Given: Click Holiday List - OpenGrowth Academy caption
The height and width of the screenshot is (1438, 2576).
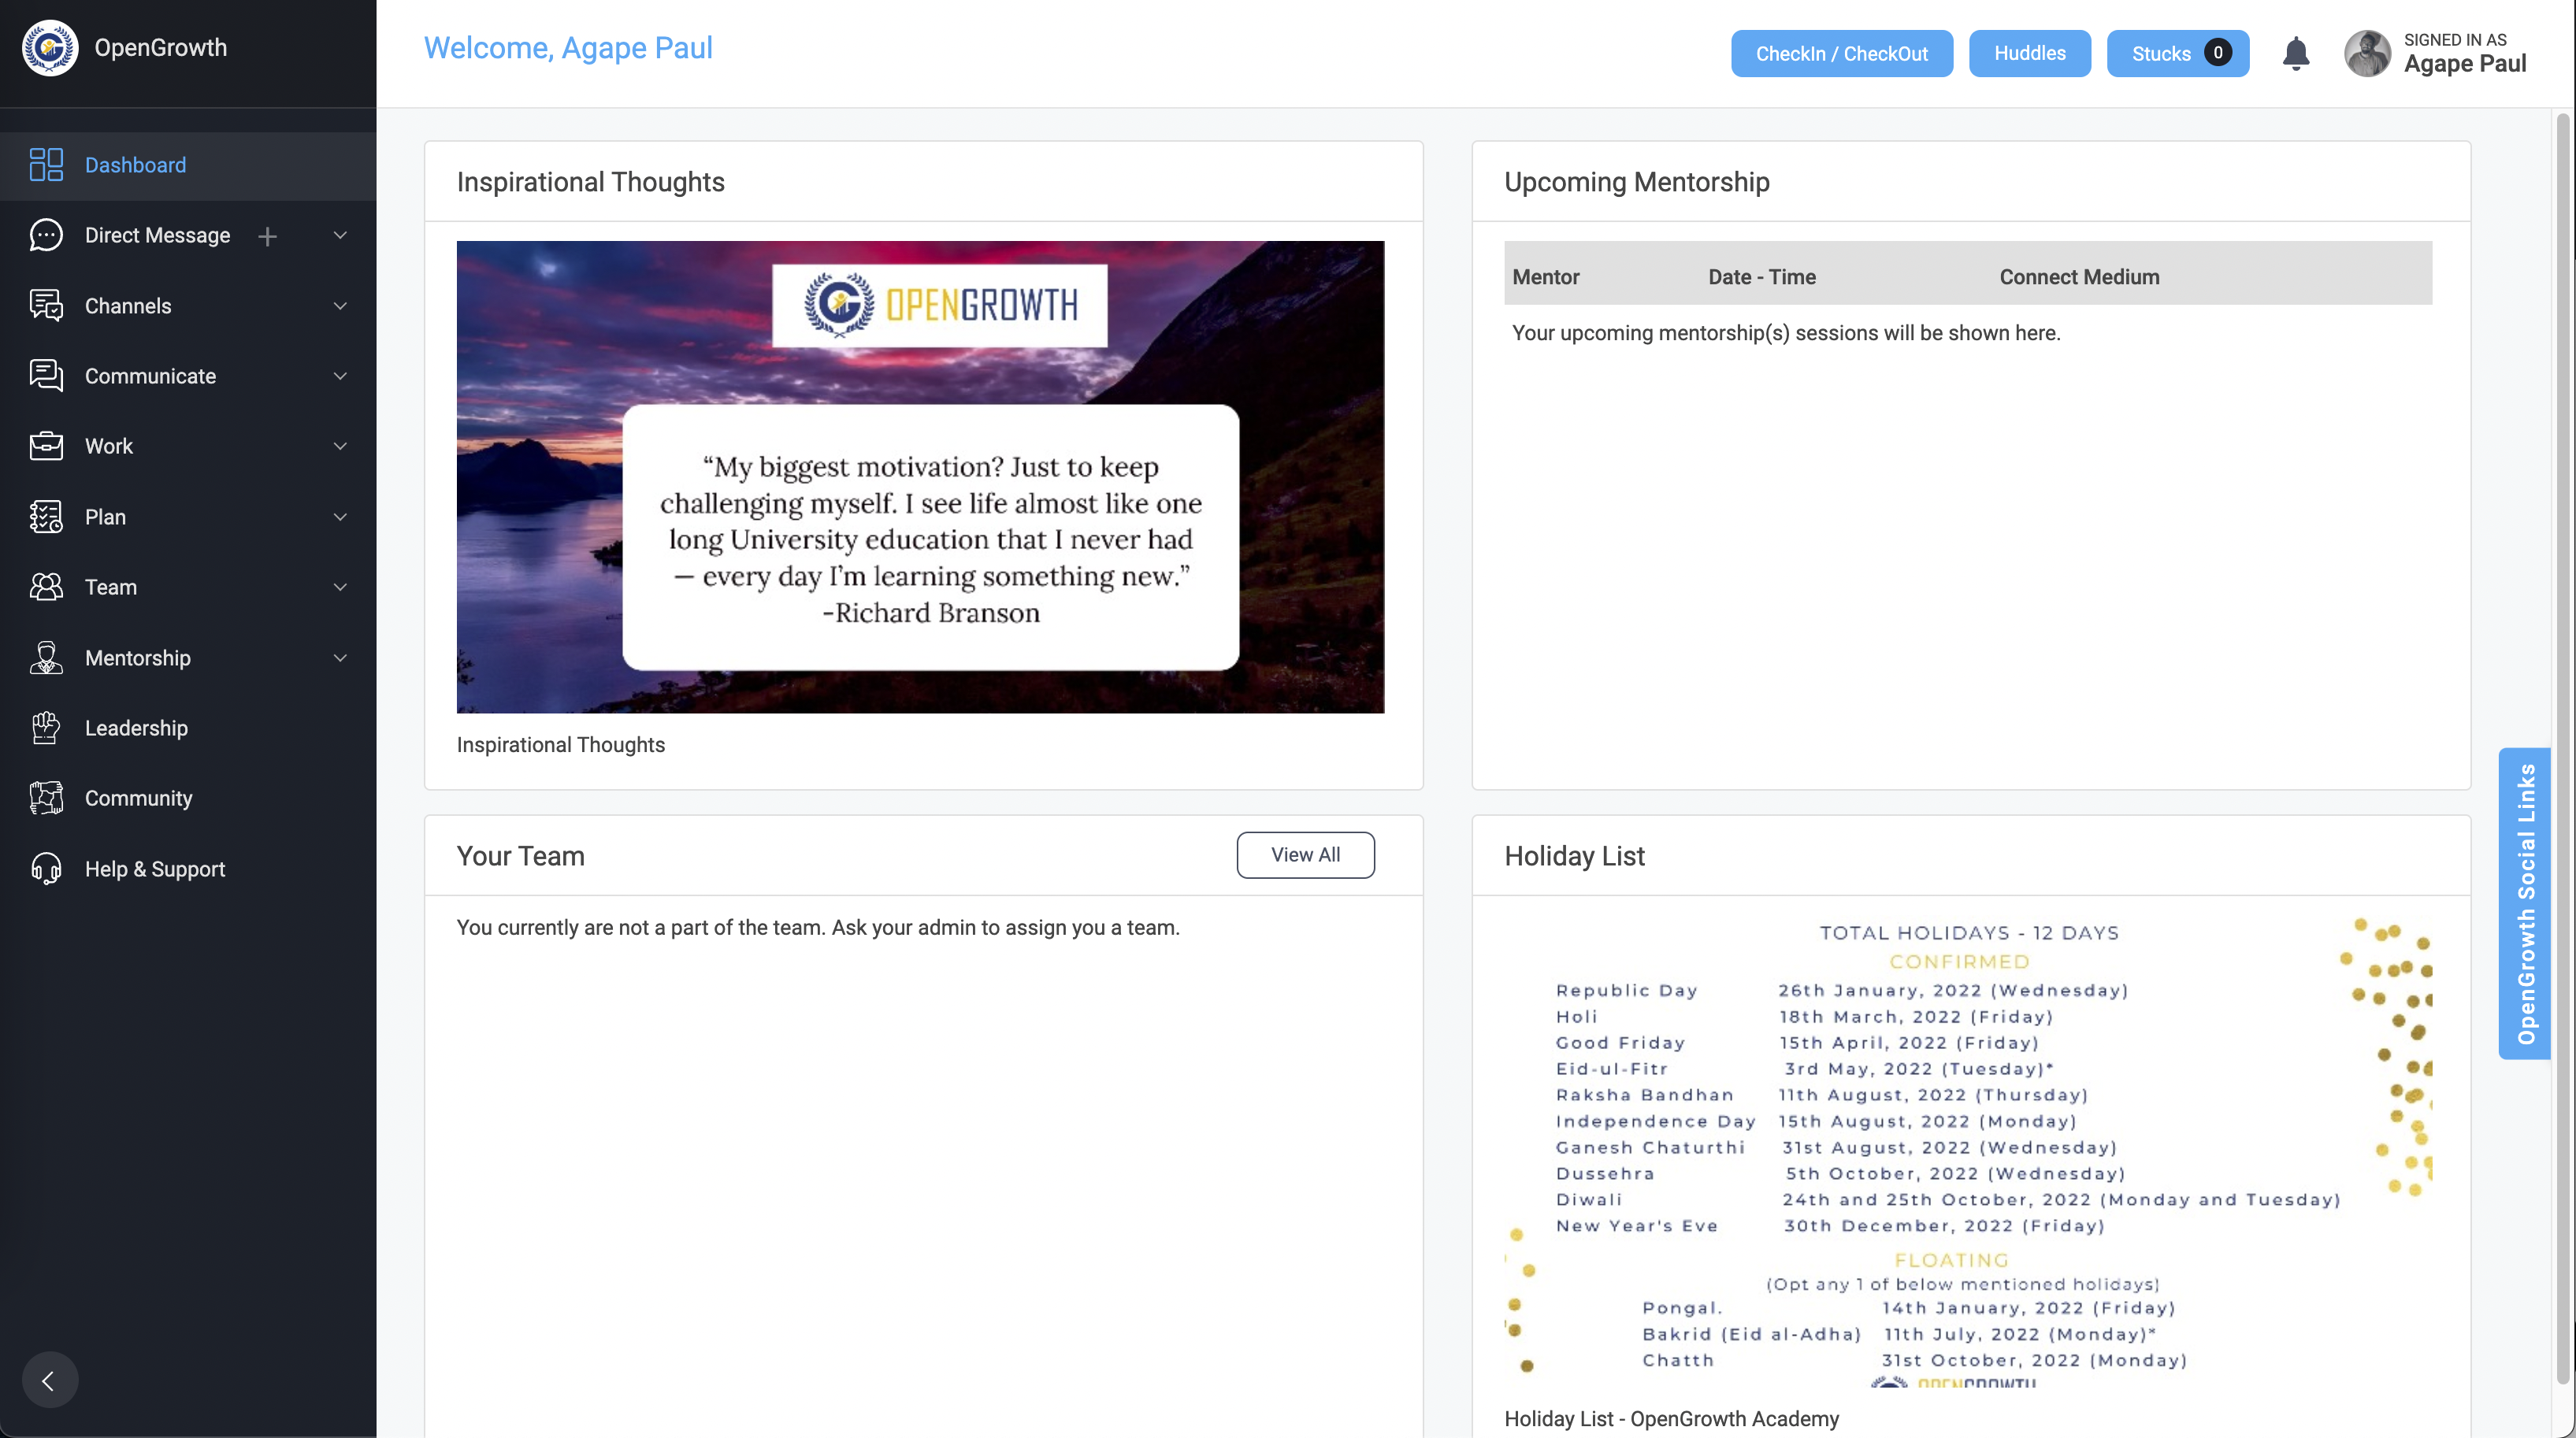Looking at the screenshot, I should coord(1671,1419).
